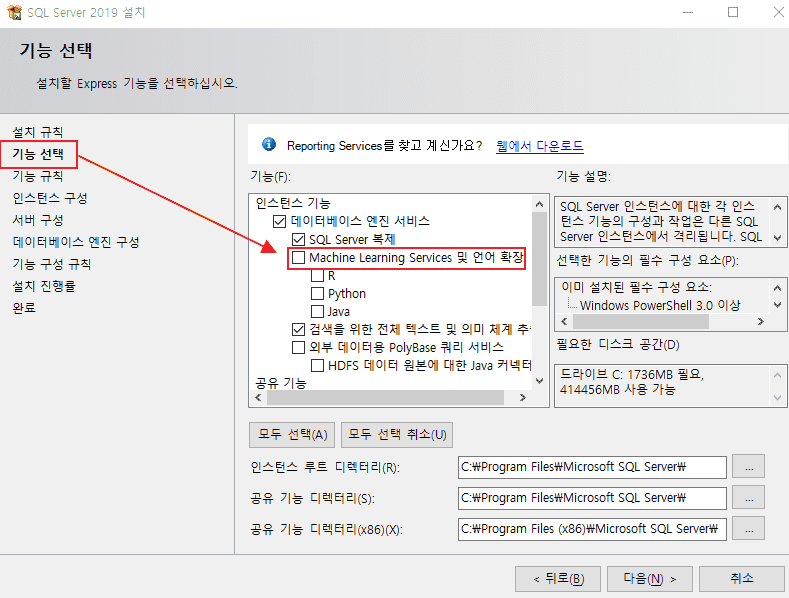Check HDFS 데이터 원본 Java 커넥터 checkbox
The image size is (789, 598).
(x=318, y=365)
